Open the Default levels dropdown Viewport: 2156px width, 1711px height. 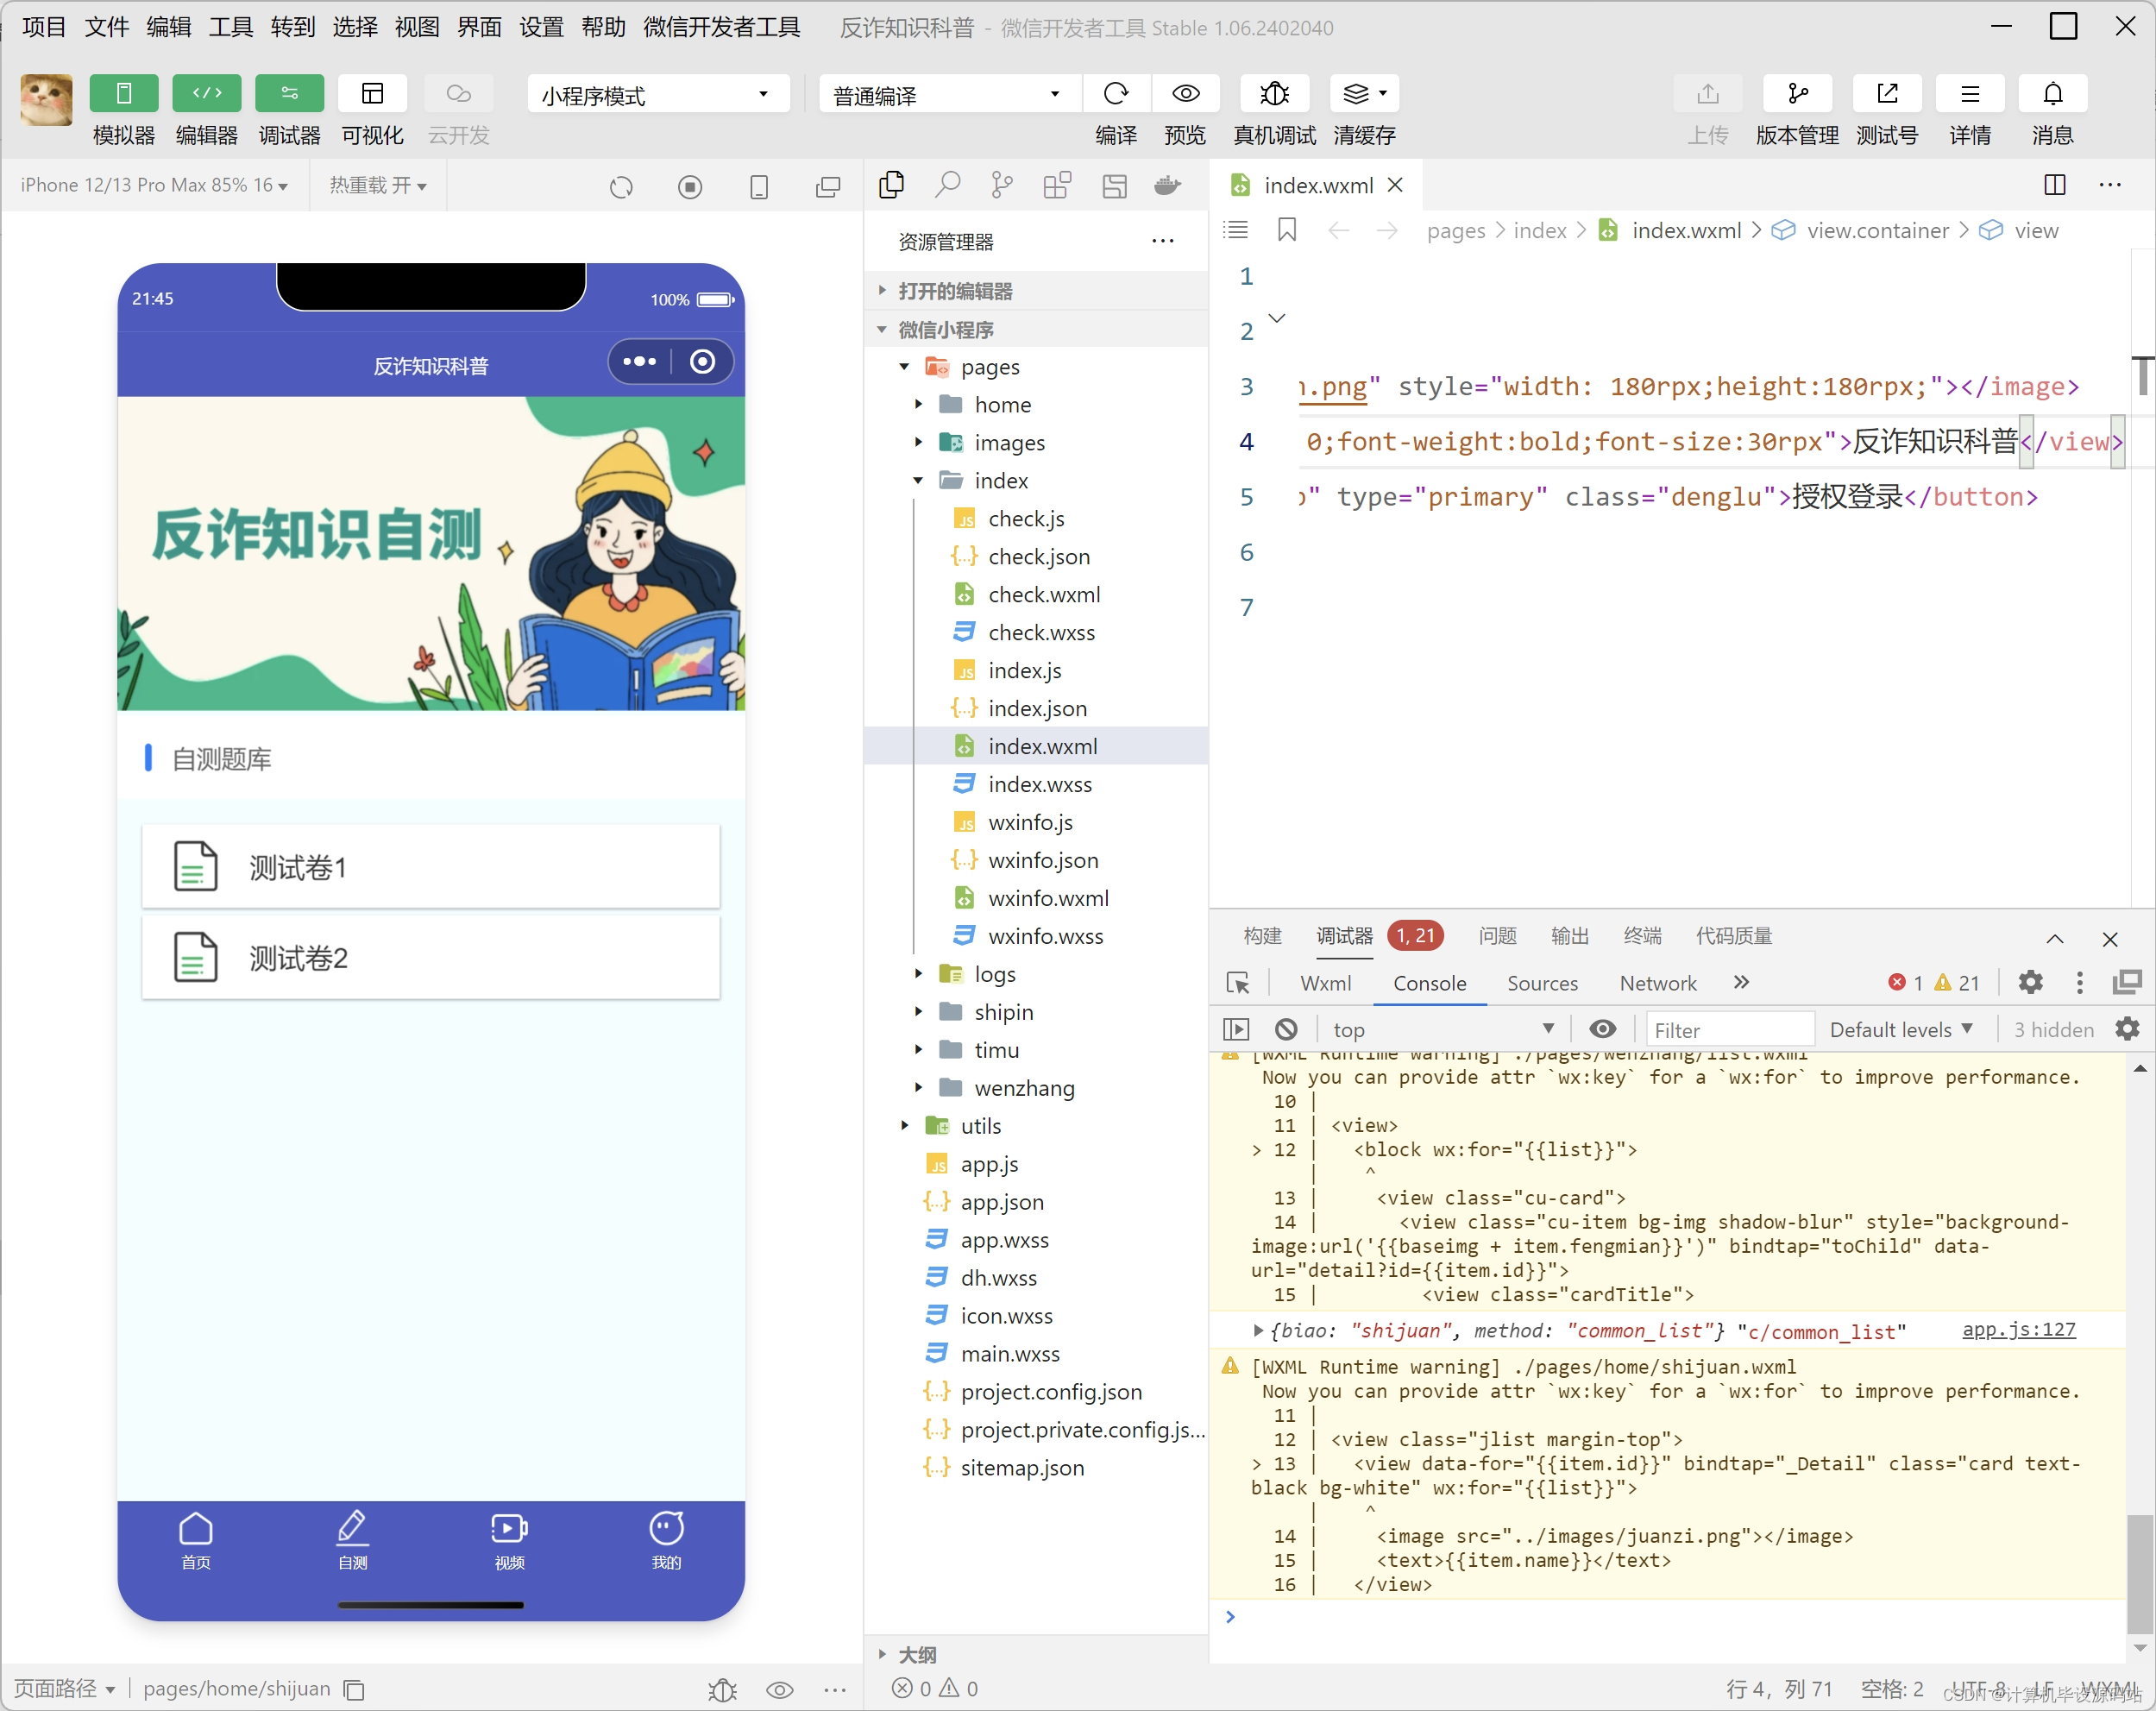1899,1029
